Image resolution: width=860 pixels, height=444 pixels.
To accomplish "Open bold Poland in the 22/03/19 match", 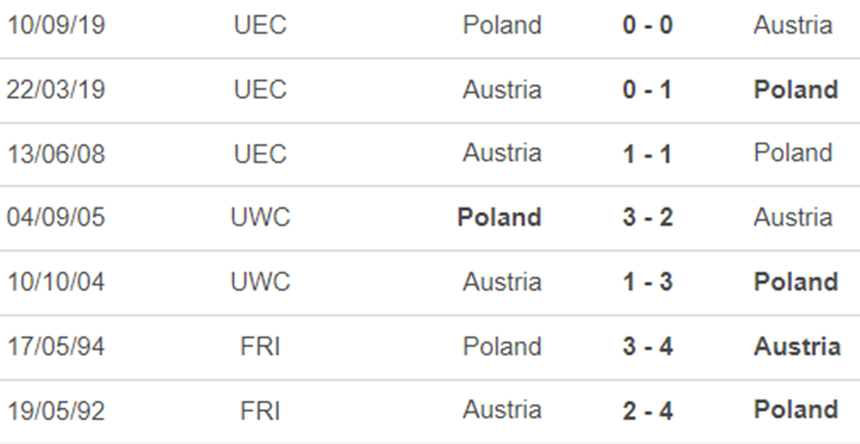I will pyautogui.click(x=796, y=89).
